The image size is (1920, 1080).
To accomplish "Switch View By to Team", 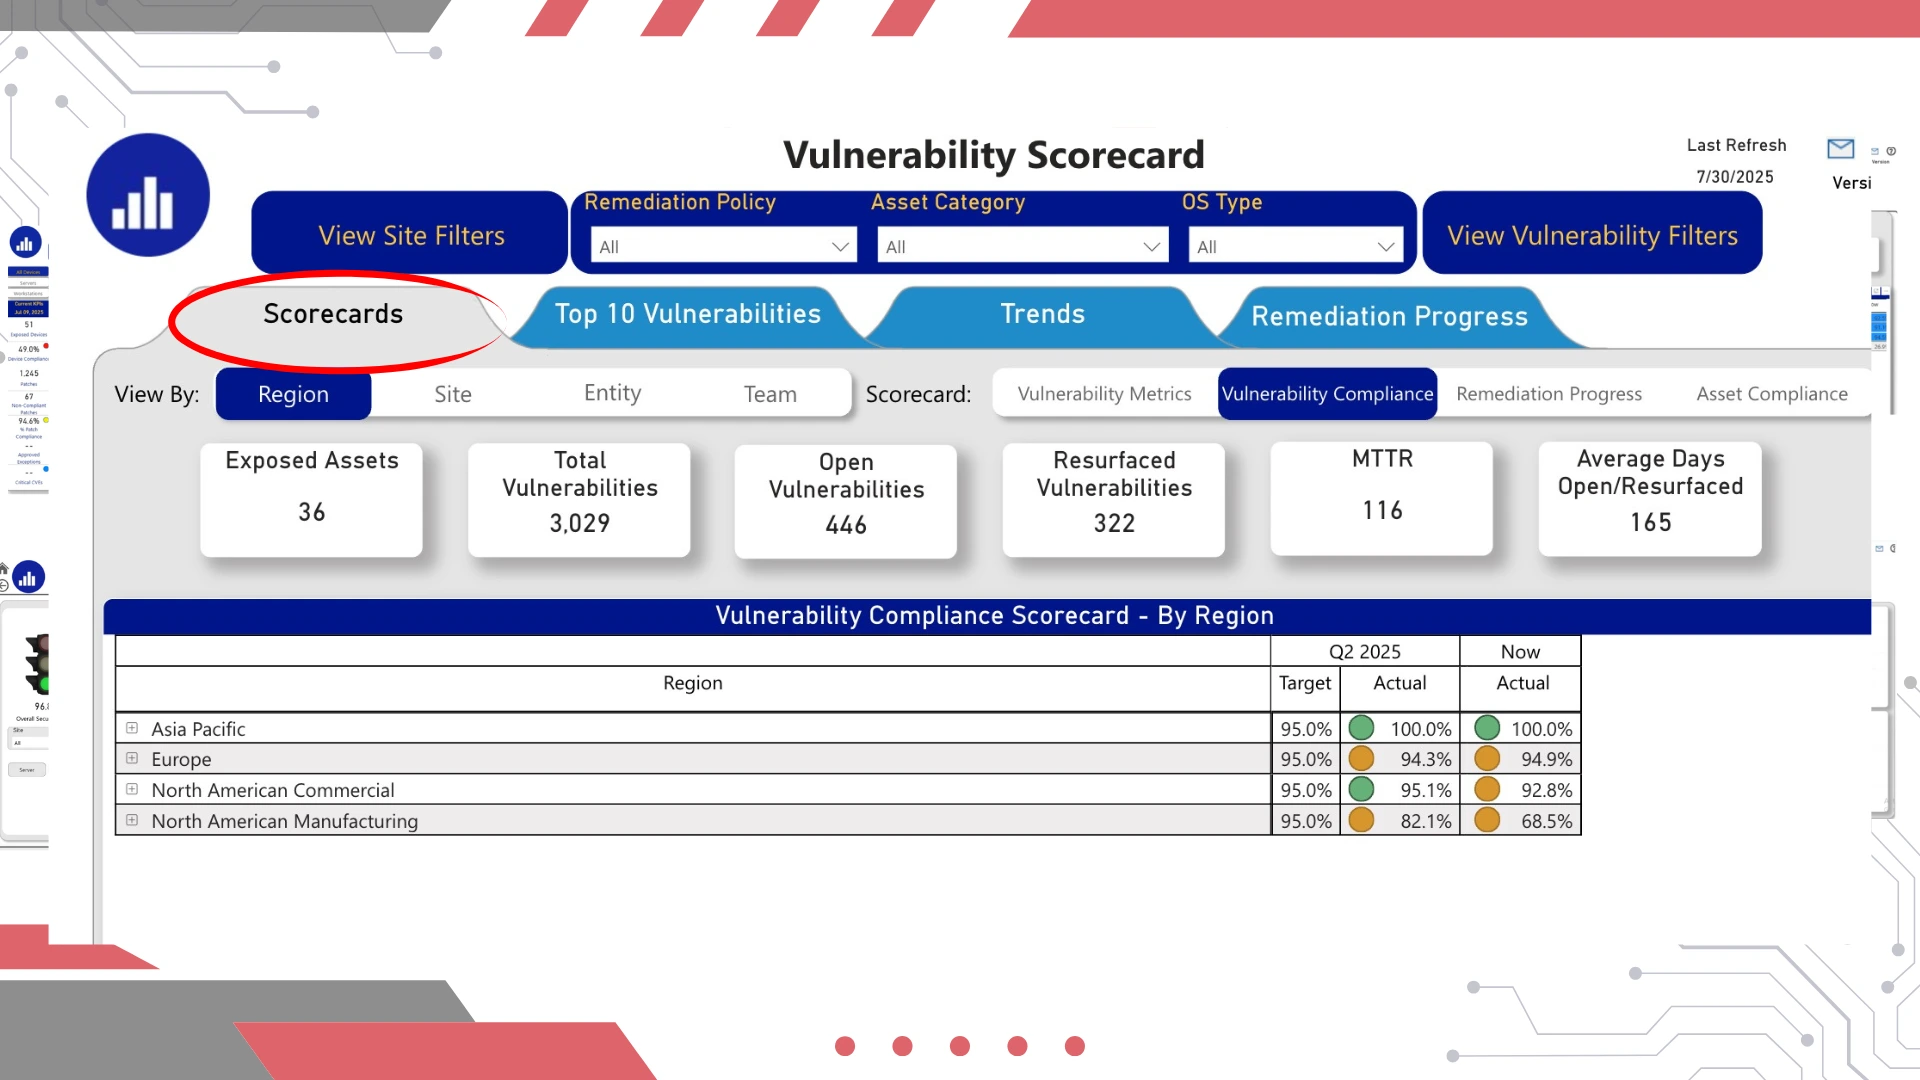I will tap(770, 394).
